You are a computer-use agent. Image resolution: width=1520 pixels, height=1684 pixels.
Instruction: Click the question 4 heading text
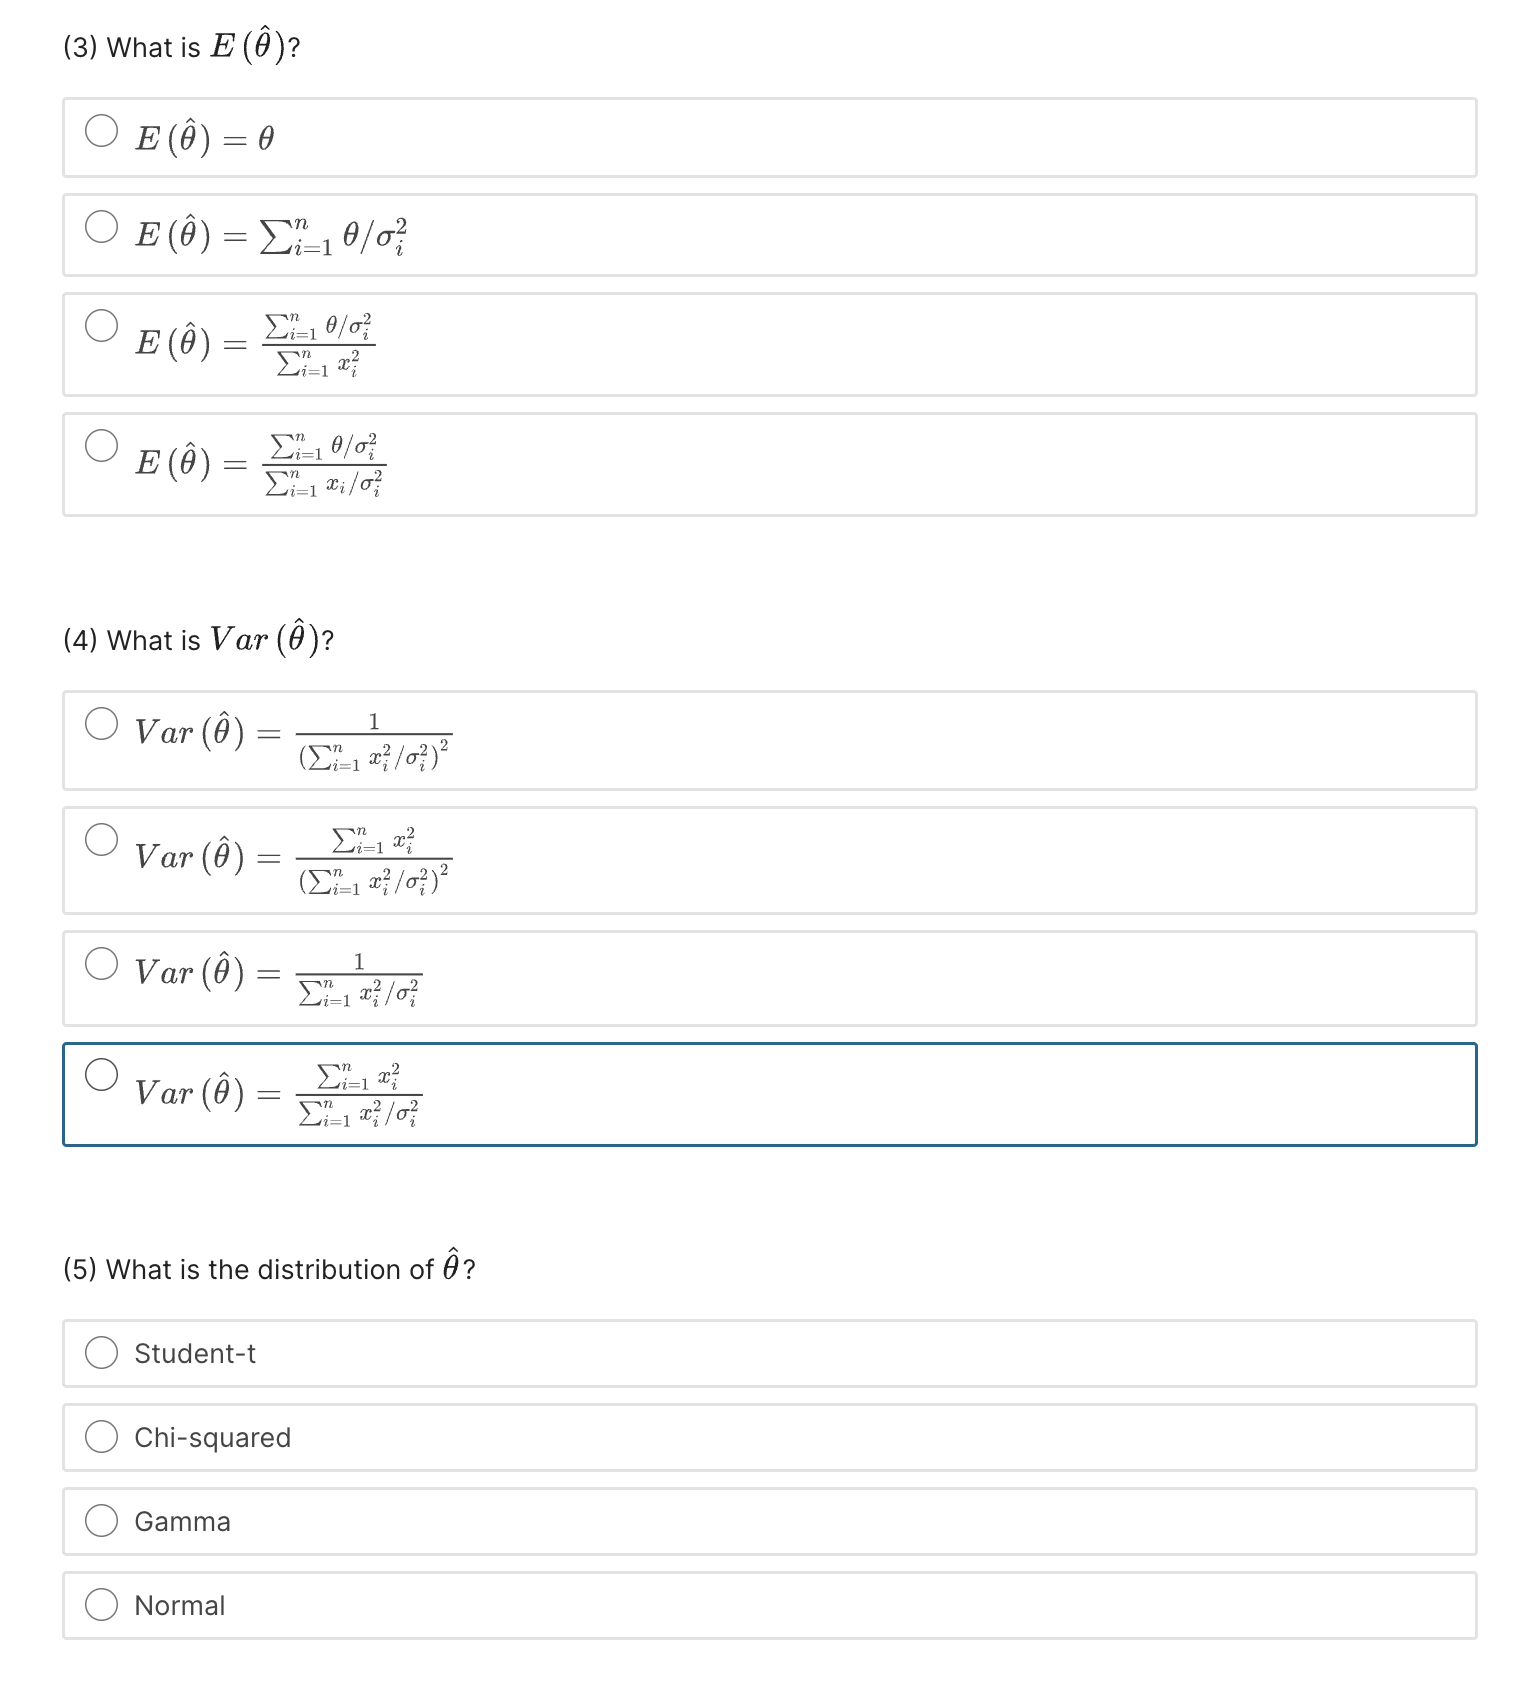click(x=197, y=637)
